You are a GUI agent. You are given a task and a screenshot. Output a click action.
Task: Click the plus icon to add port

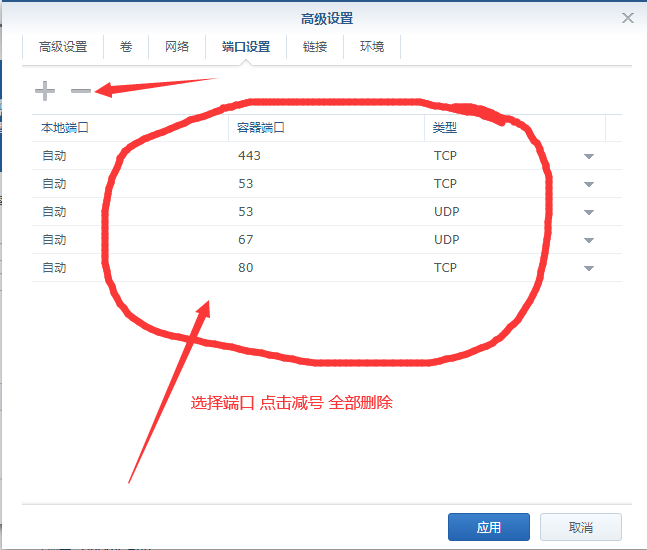(x=45, y=91)
